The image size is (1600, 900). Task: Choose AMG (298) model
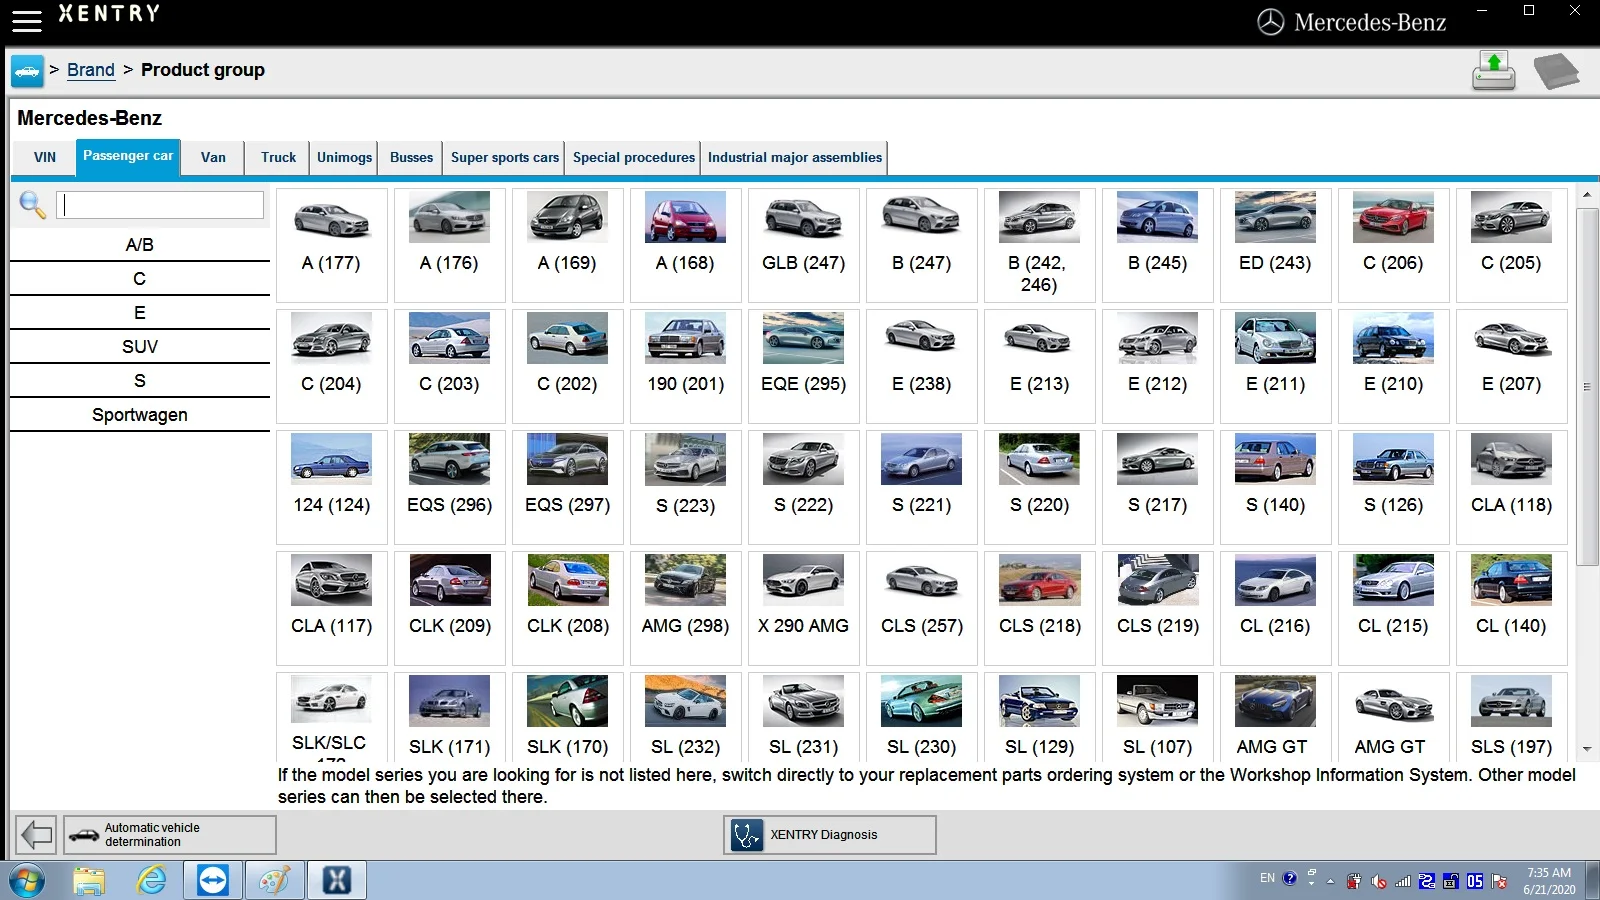tap(685, 608)
